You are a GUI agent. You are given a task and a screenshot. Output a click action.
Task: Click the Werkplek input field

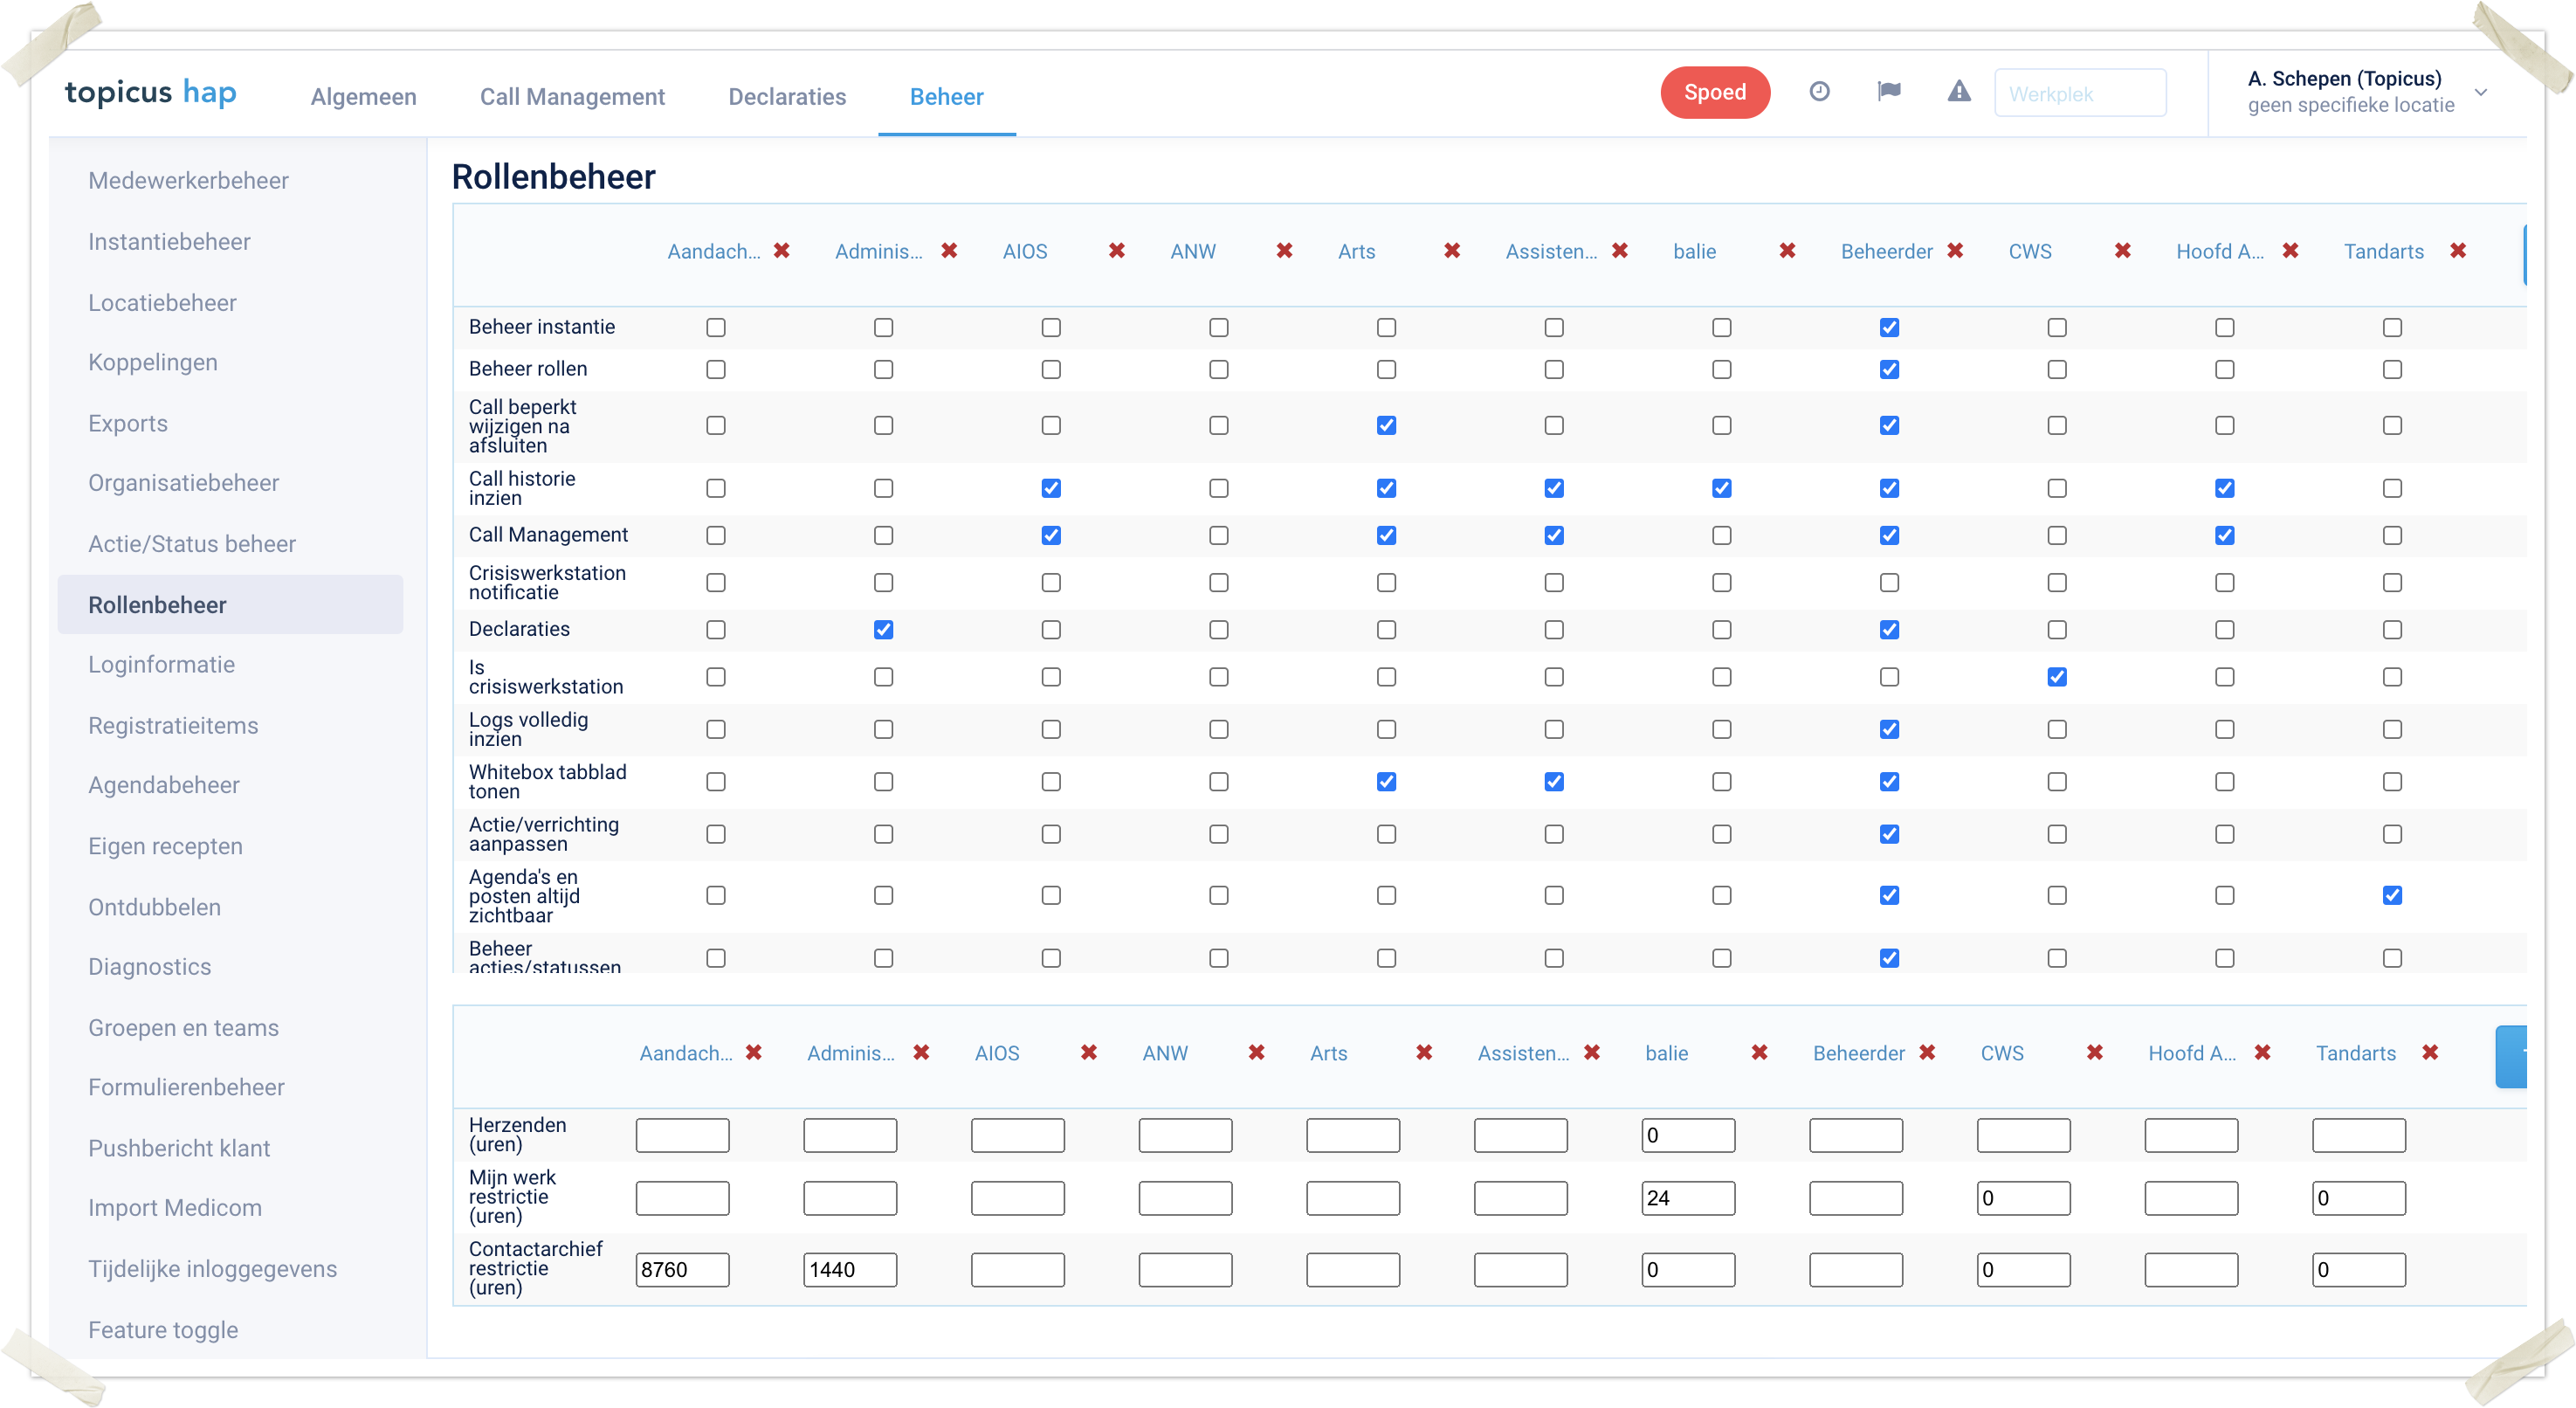click(2079, 94)
